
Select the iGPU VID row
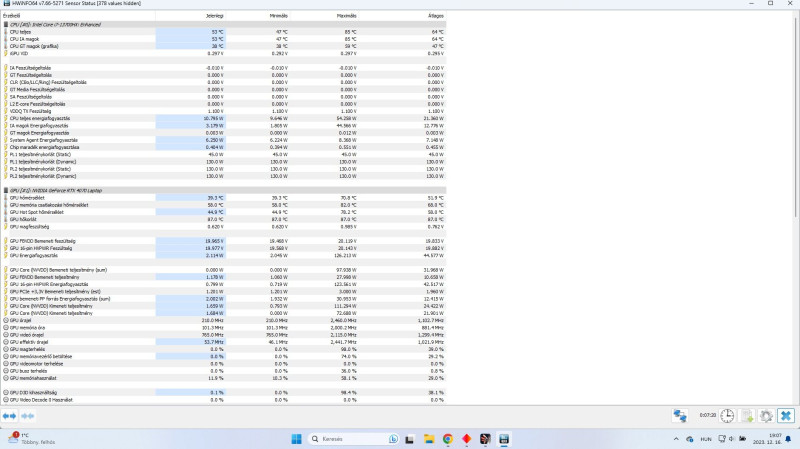click(x=223, y=53)
